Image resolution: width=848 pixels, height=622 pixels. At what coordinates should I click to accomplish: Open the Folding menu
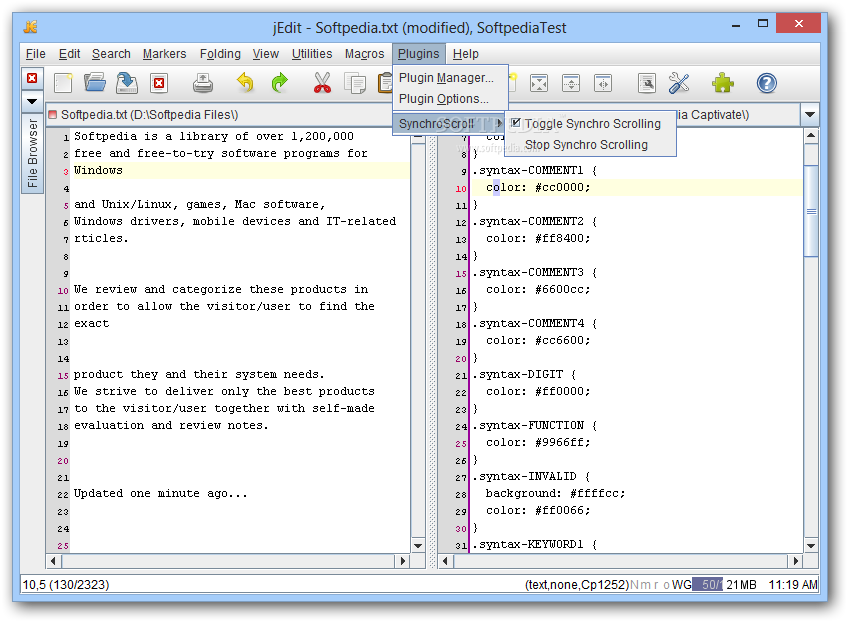click(x=220, y=54)
